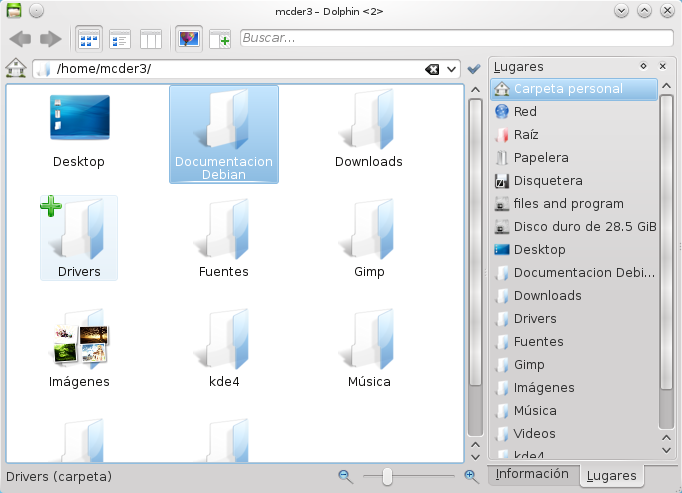
Task: Click the round titlebar sticky button
Action: tap(37, 10)
